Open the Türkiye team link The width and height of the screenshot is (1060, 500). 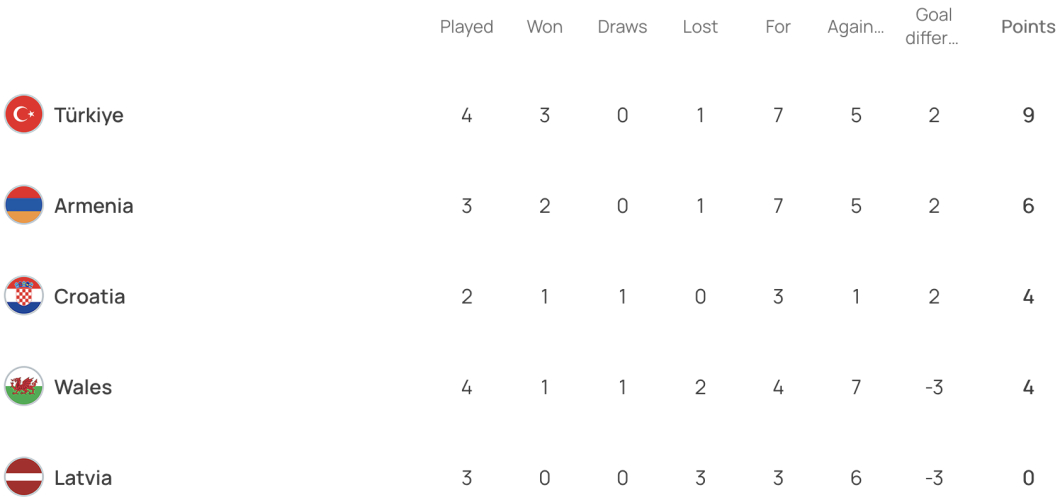pos(89,115)
